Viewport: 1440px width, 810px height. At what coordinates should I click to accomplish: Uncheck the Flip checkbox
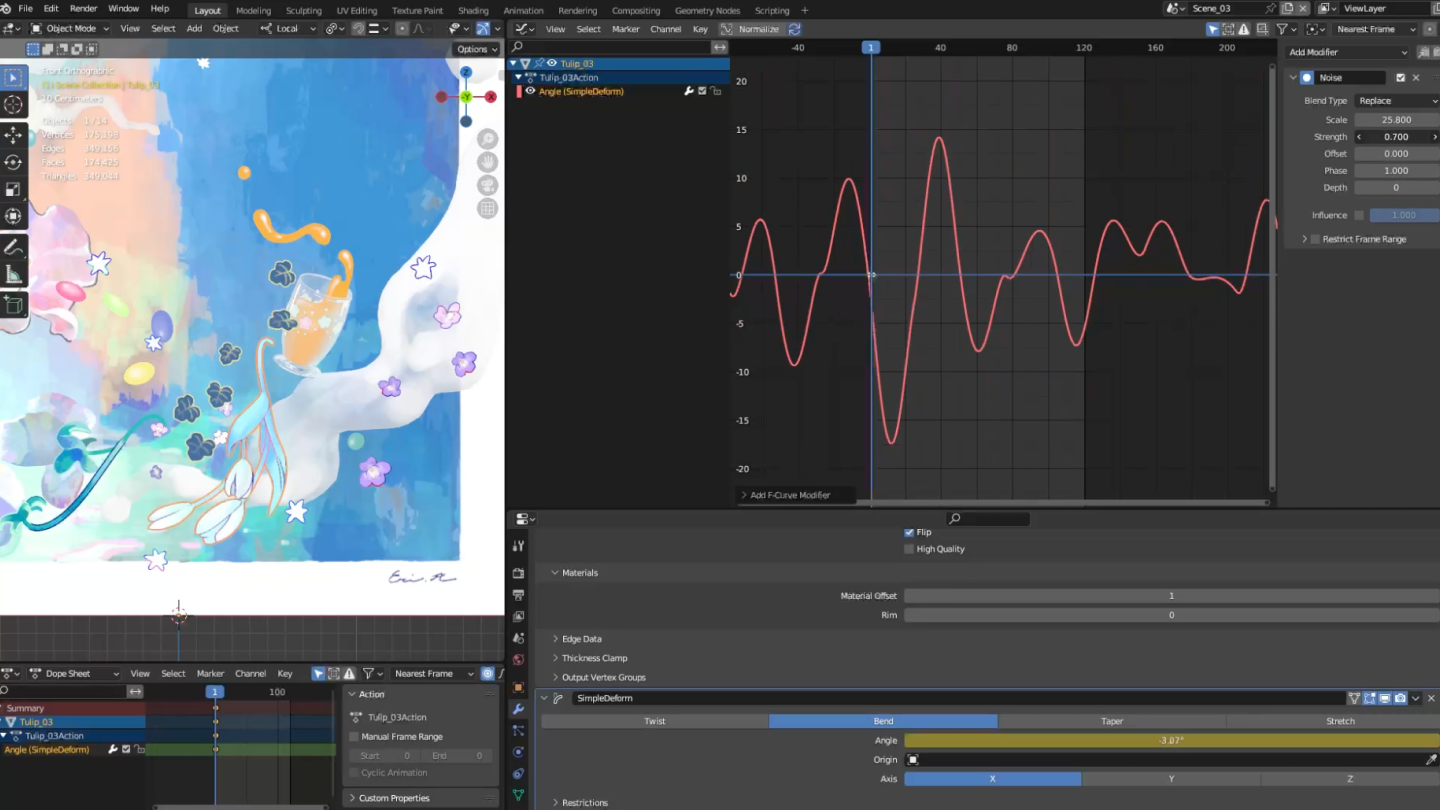[909, 532]
